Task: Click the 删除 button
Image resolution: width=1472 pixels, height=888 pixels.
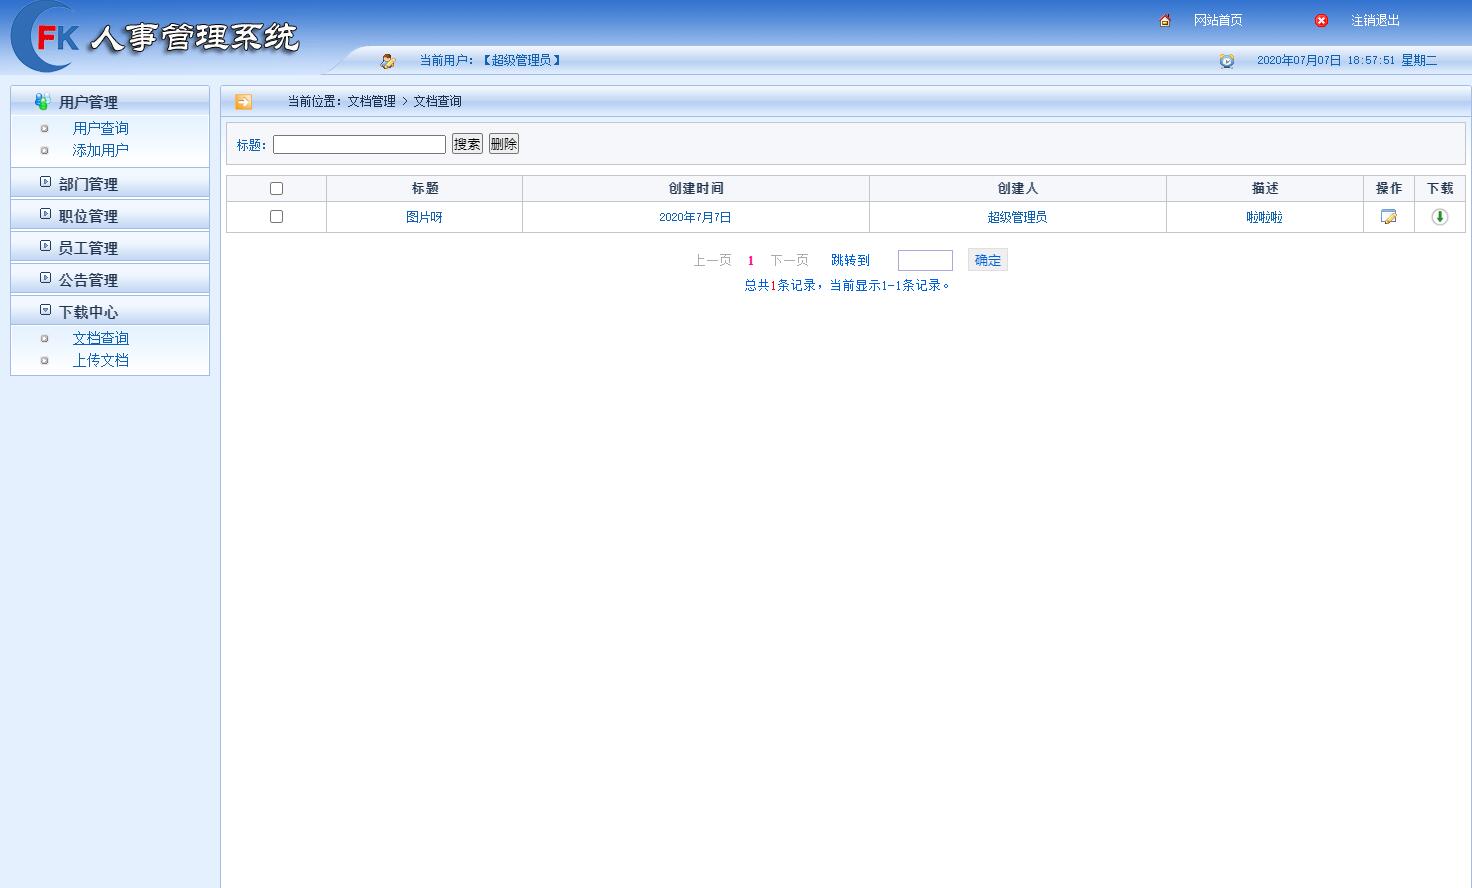Action: click(503, 144)
